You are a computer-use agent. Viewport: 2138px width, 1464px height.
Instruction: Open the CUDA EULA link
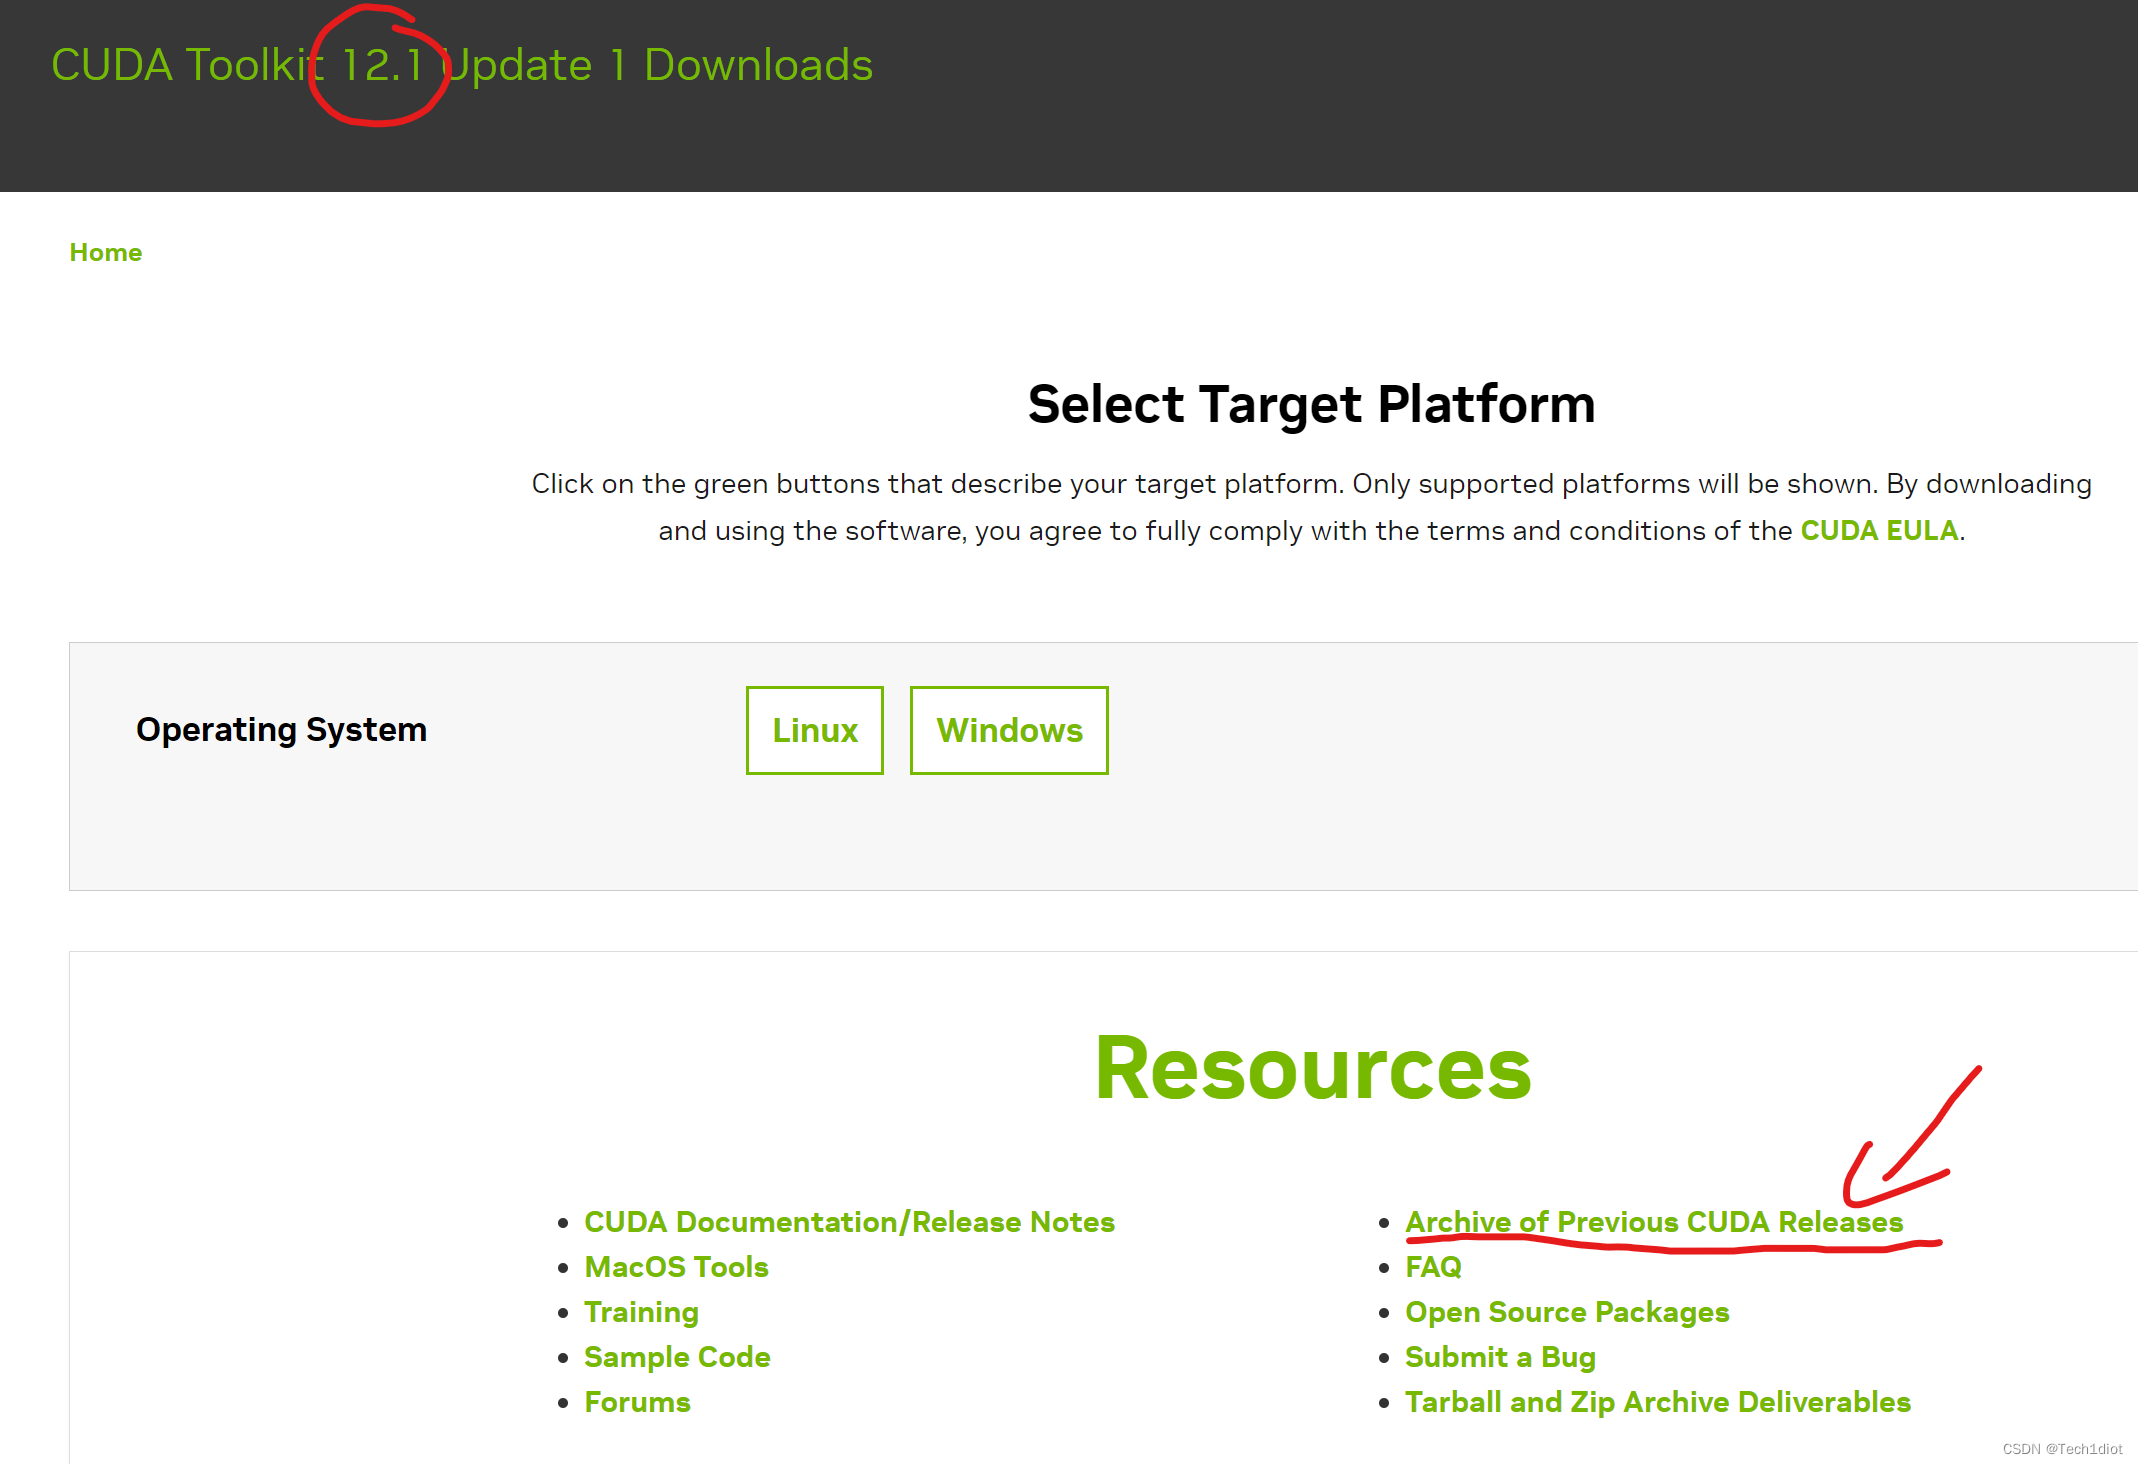pos(1879,530)
